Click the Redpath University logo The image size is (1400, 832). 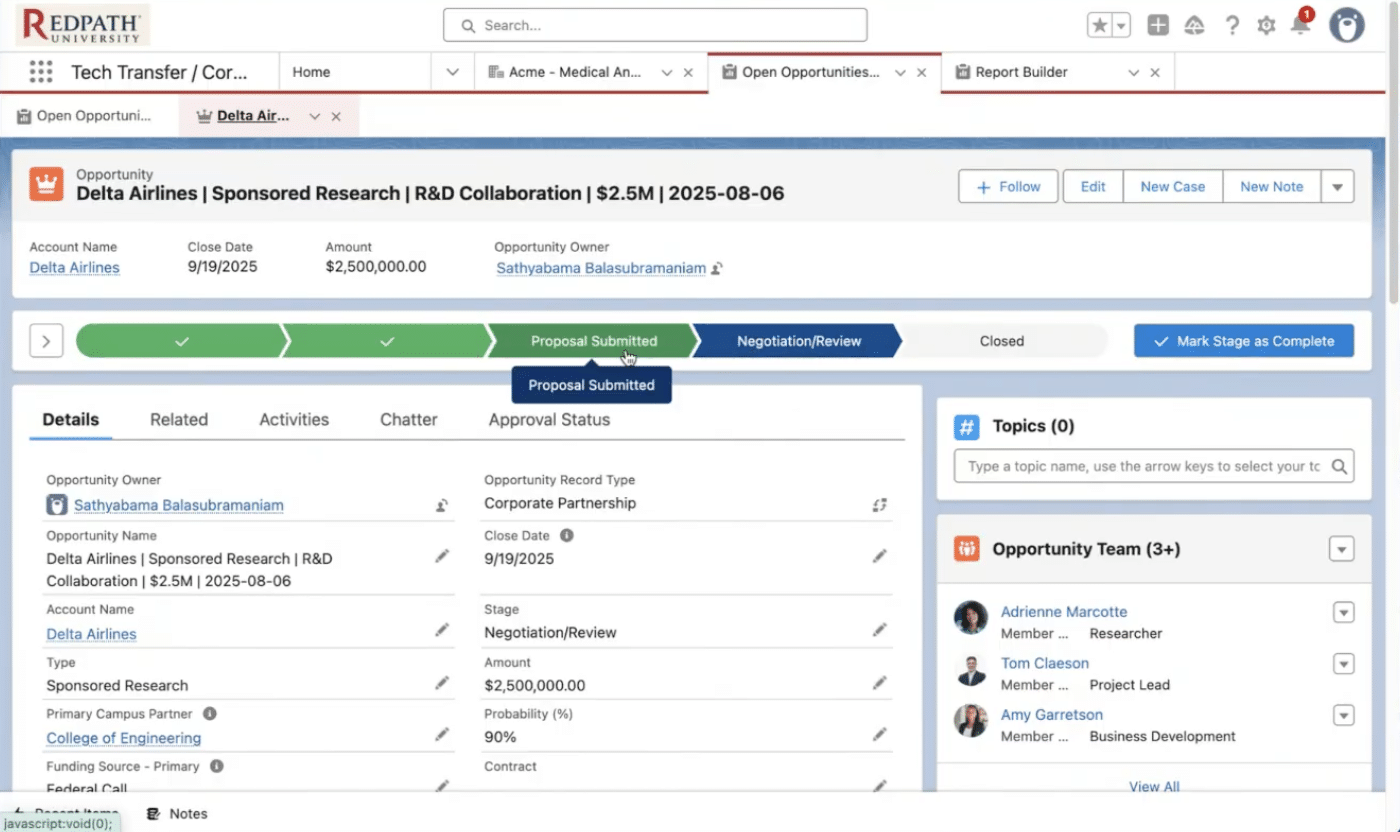pos(83,25)
